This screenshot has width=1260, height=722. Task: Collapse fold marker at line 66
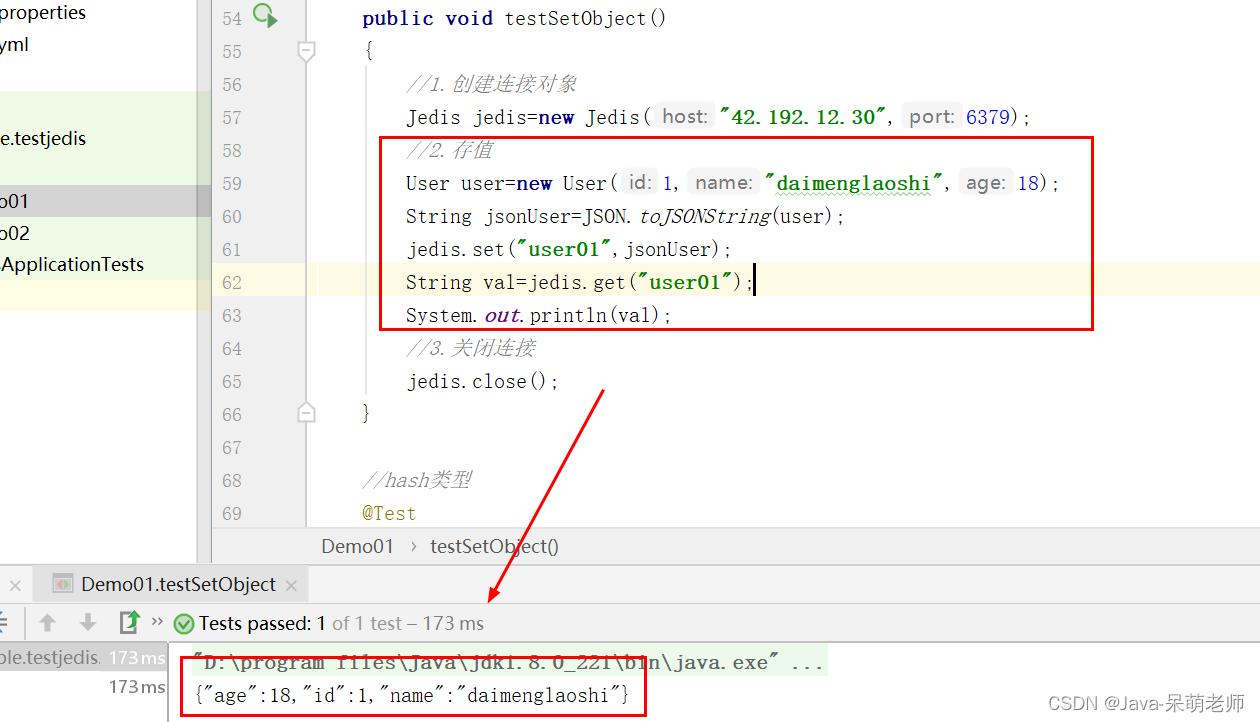(x=307, y=413)
